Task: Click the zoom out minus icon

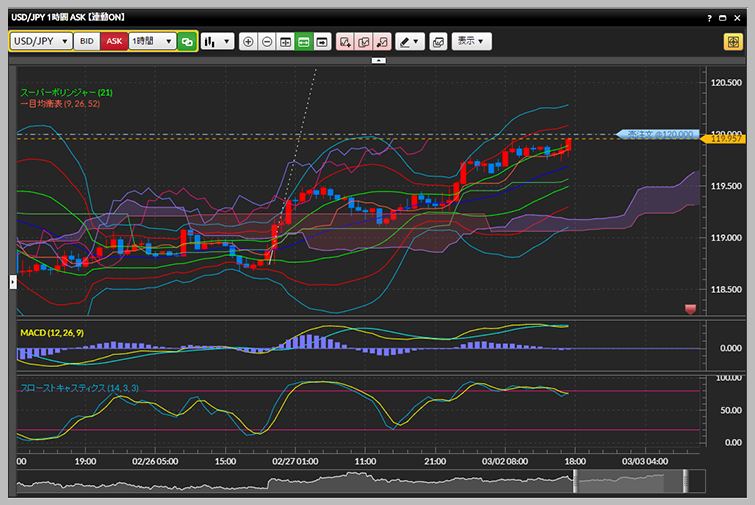Action: click(x=267, y=42)
